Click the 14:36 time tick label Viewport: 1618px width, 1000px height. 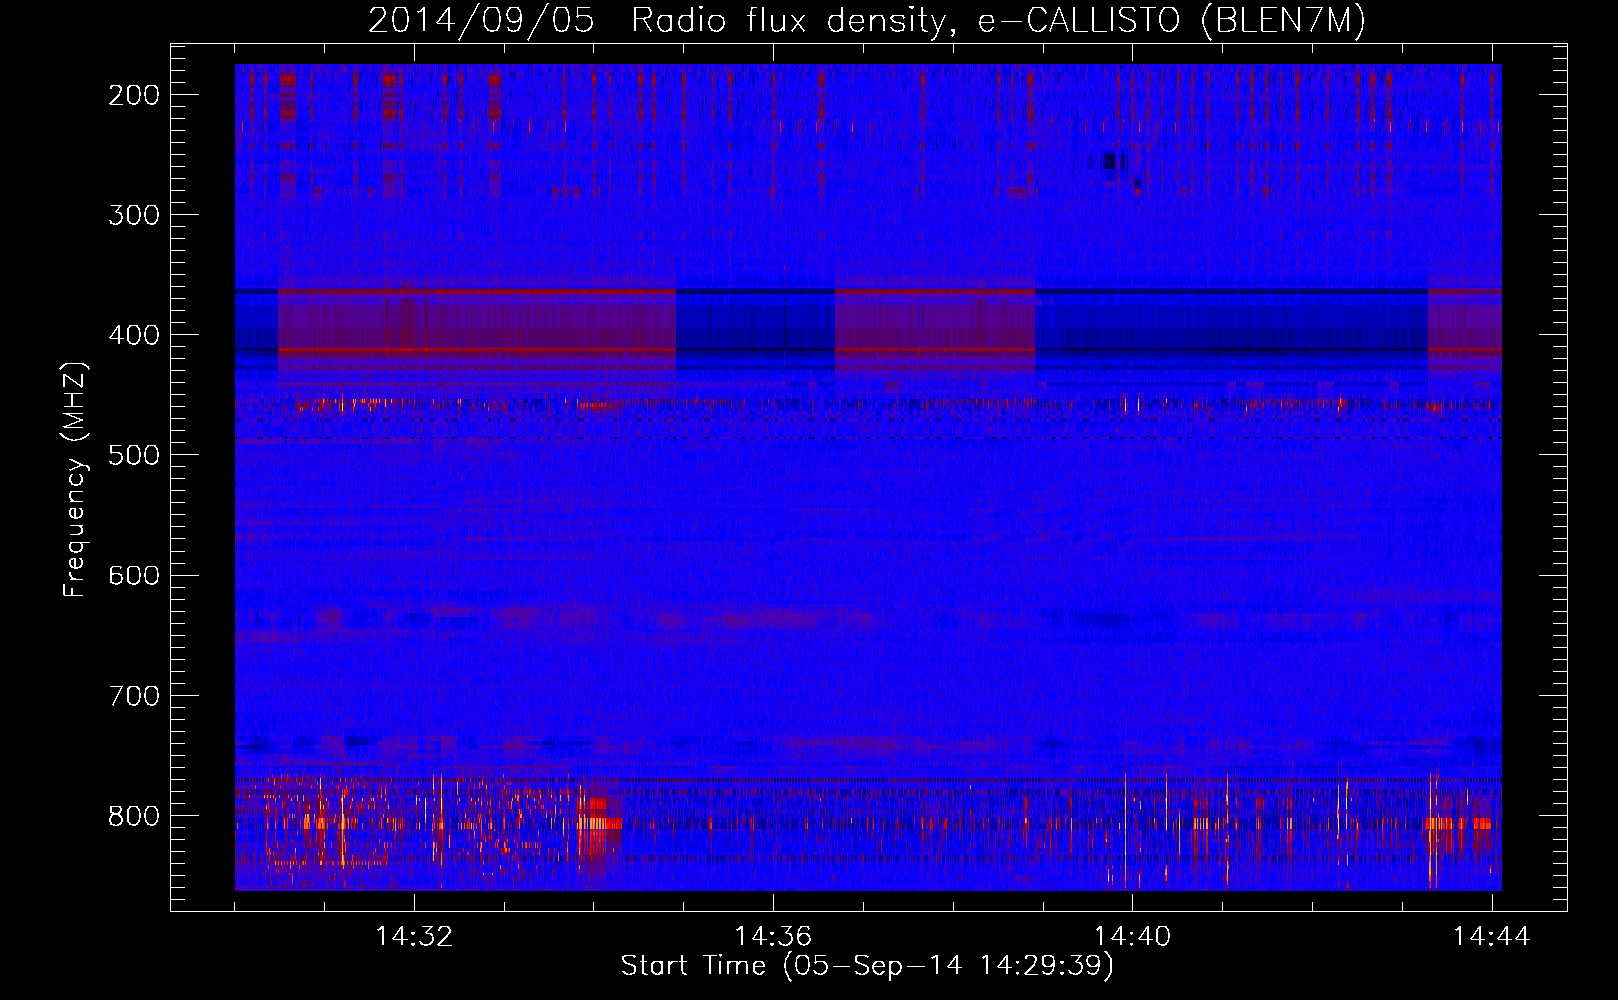(x=773, y=937)
